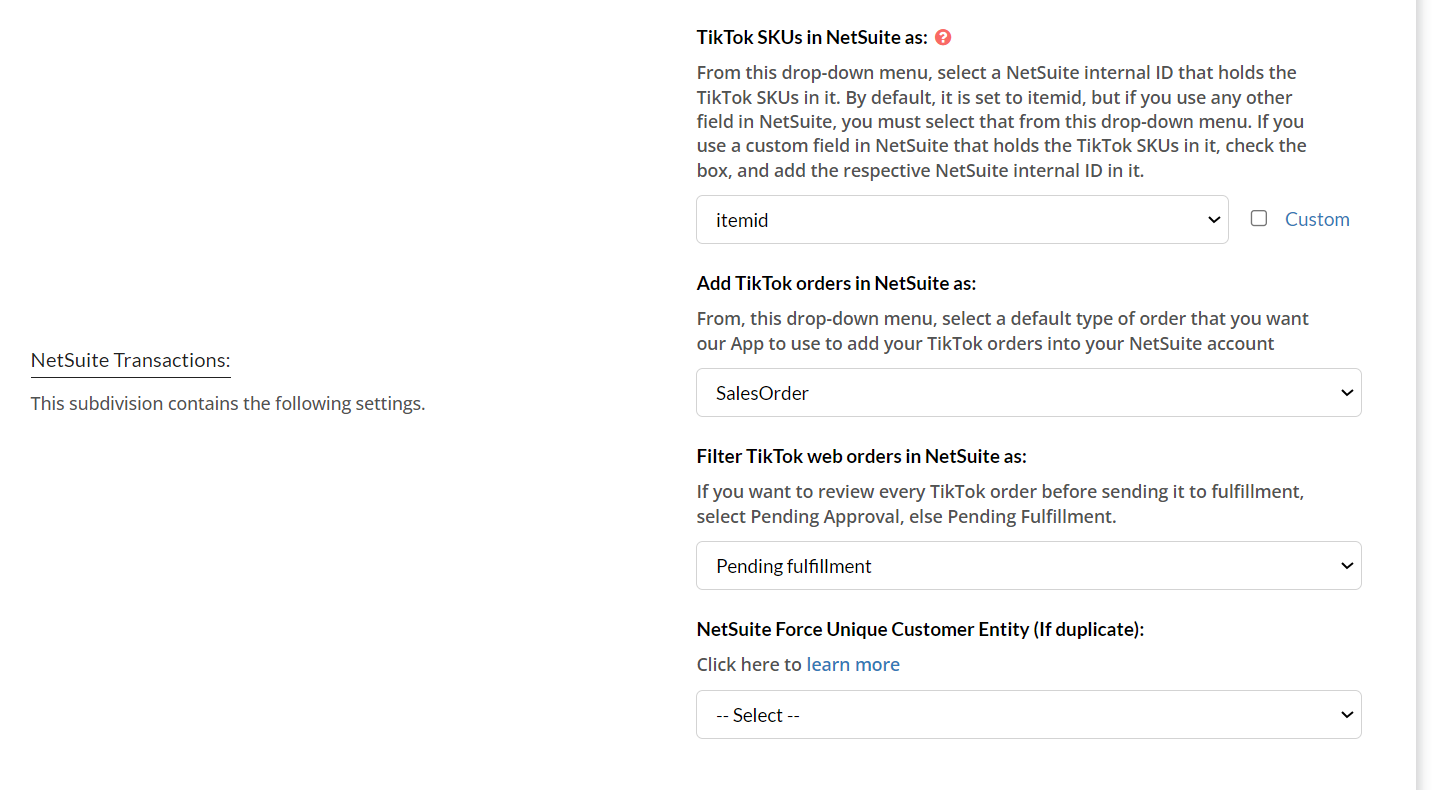Click the blue 'Custom' label text

coord(1317,219)
